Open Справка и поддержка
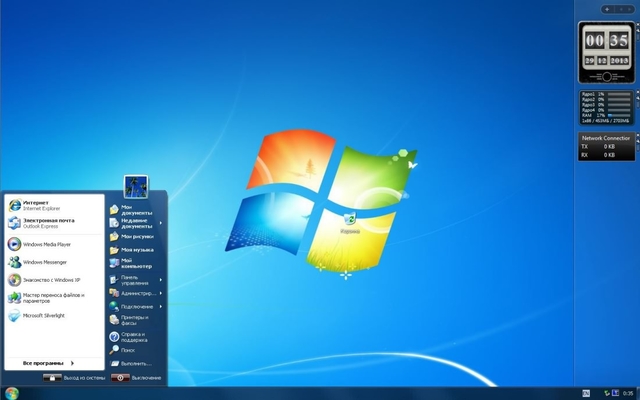Screen dimensions: 640x400 coord(136,337)
